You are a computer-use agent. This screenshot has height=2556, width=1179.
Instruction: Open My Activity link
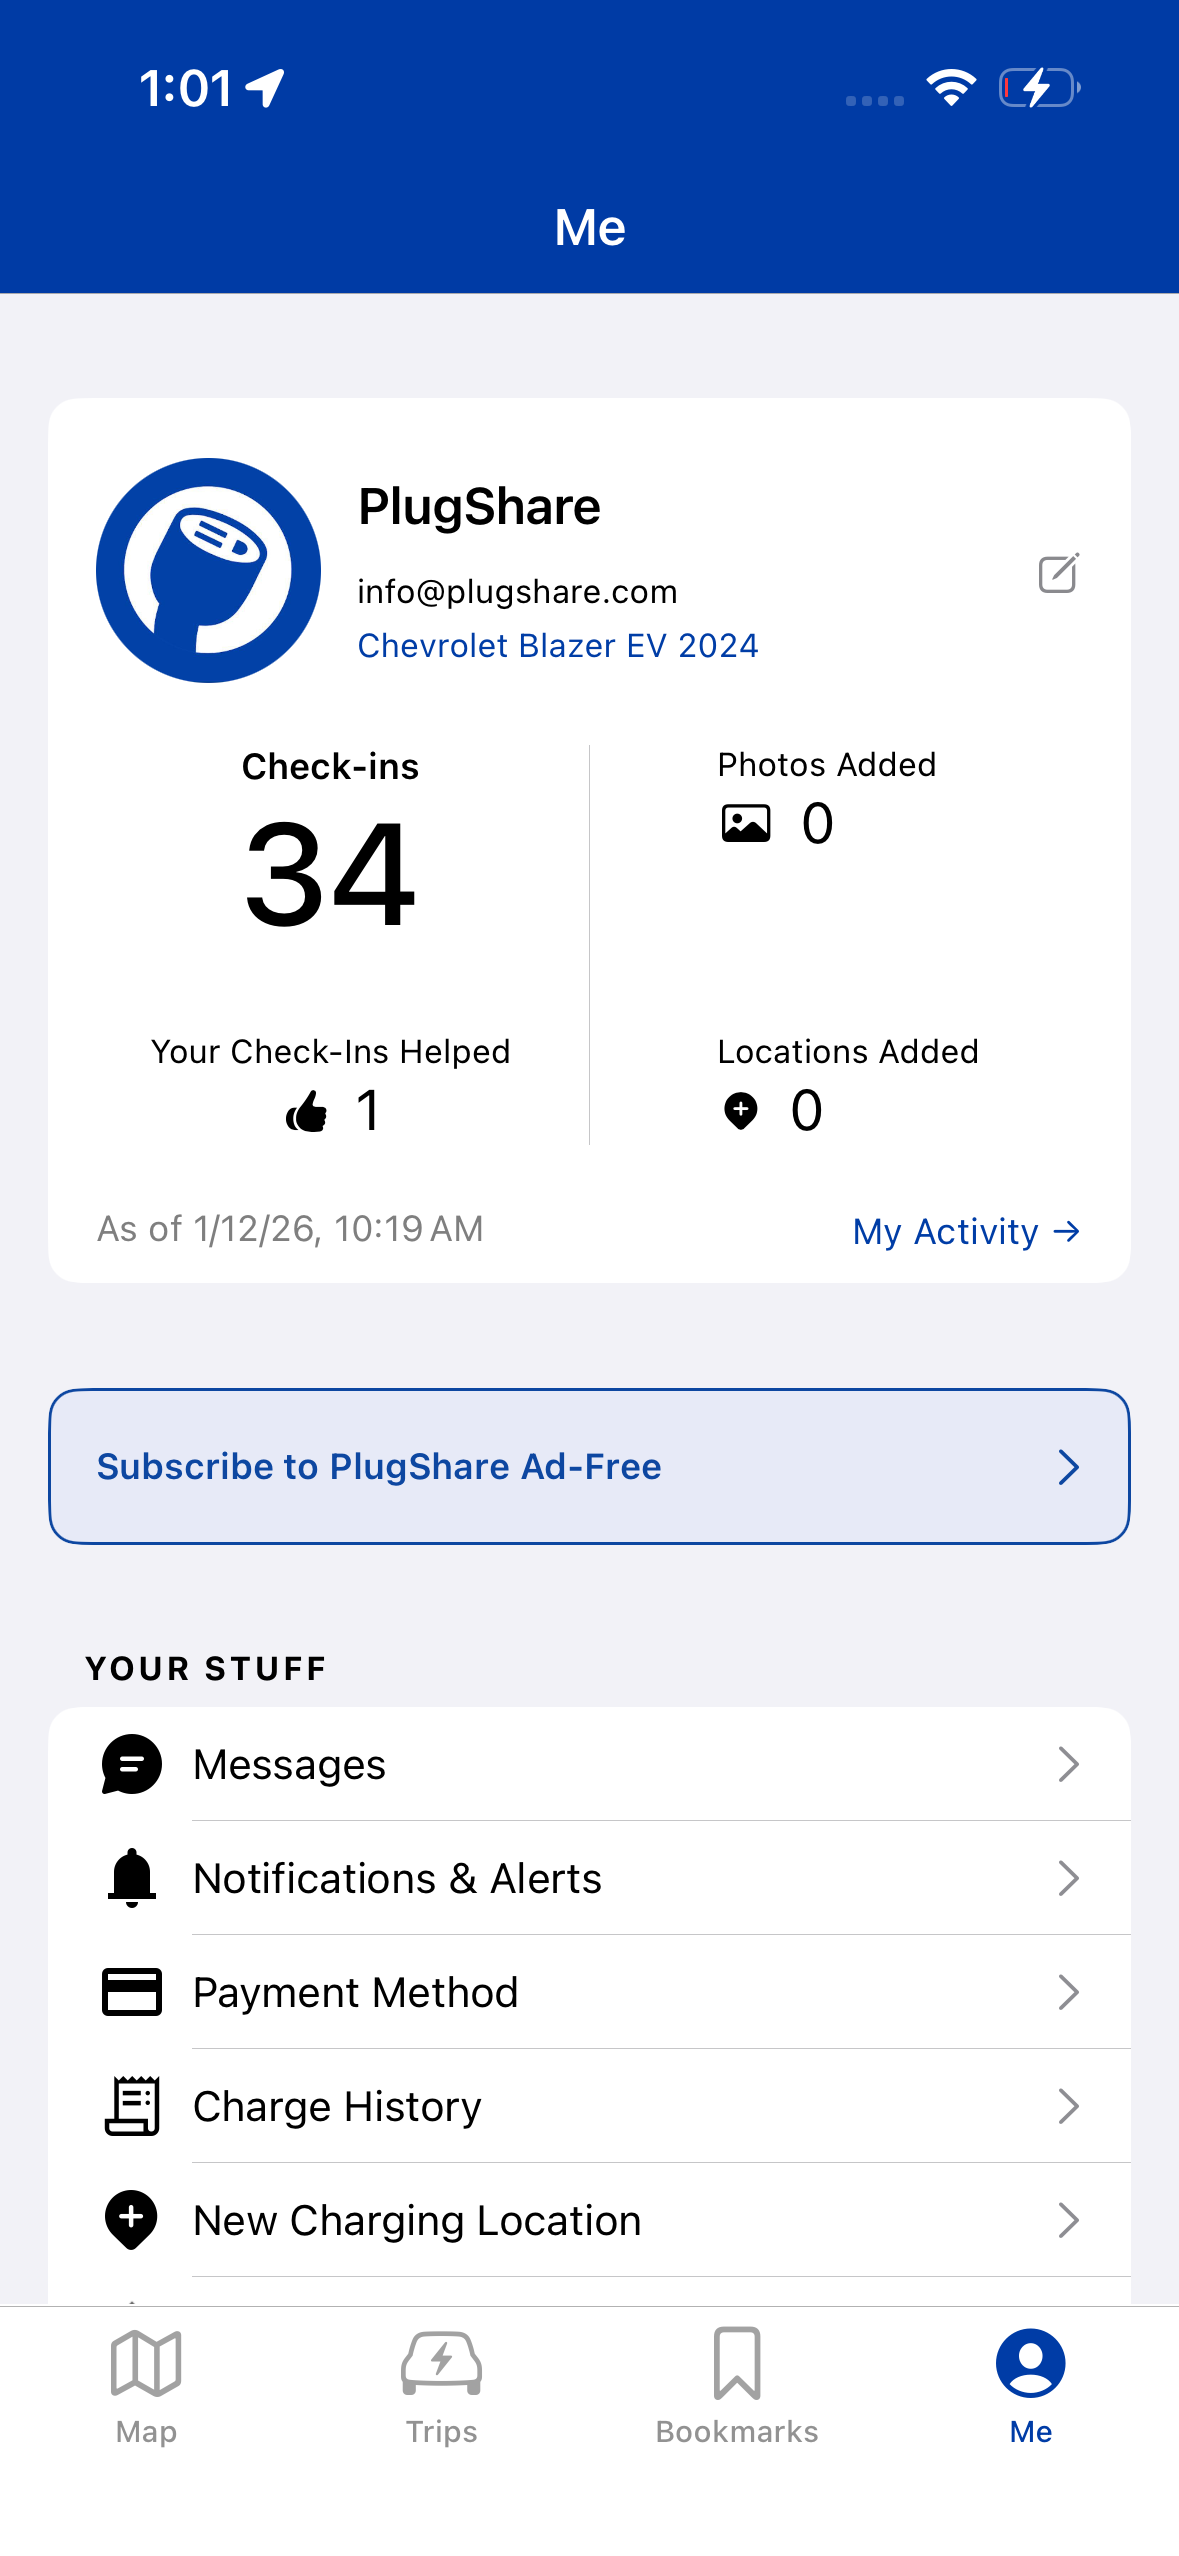(x=966, y=1231)
